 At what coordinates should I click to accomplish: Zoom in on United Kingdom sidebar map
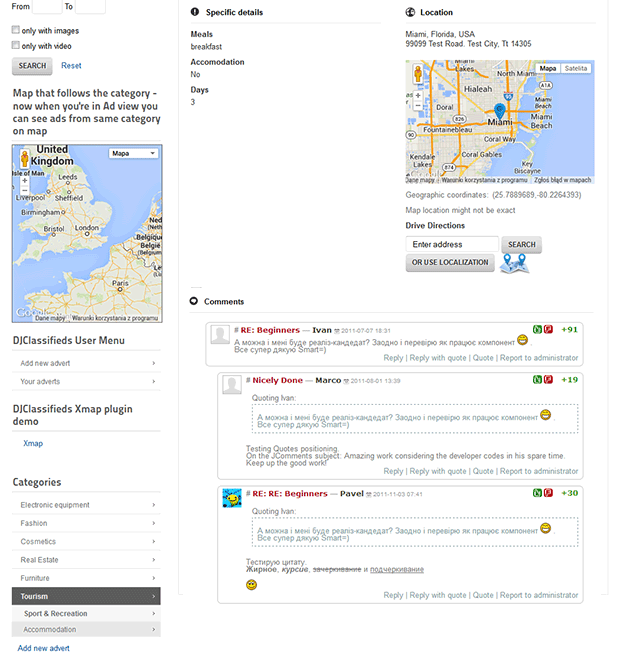(x=25, y=180)
